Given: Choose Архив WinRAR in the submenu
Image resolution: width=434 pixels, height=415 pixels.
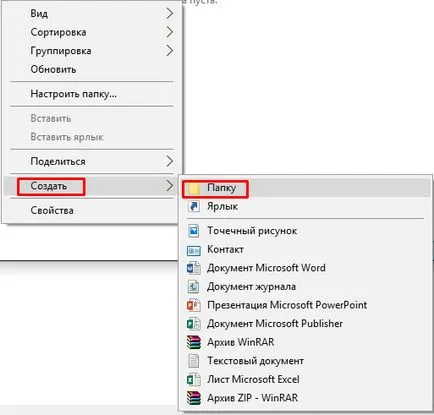Looking at the screenshot, I should (306, 342).
